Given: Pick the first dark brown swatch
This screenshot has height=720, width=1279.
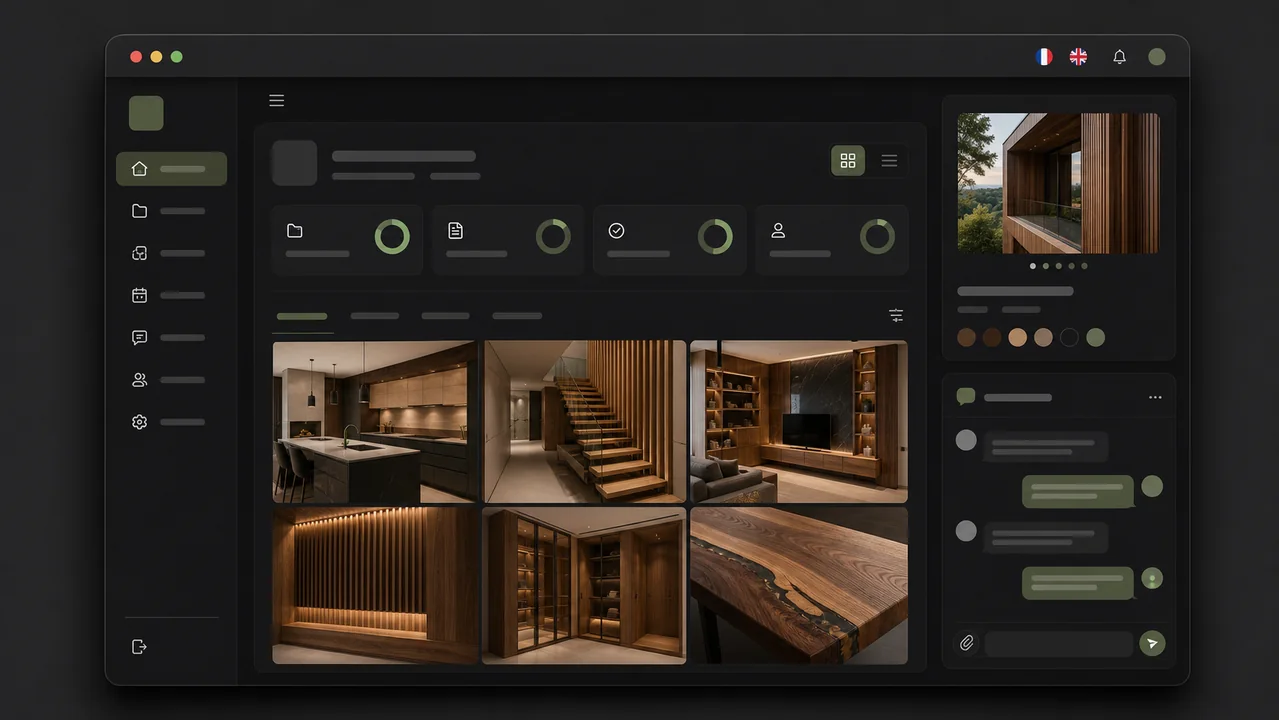Looking at the screenshot, I should (966, 337).
